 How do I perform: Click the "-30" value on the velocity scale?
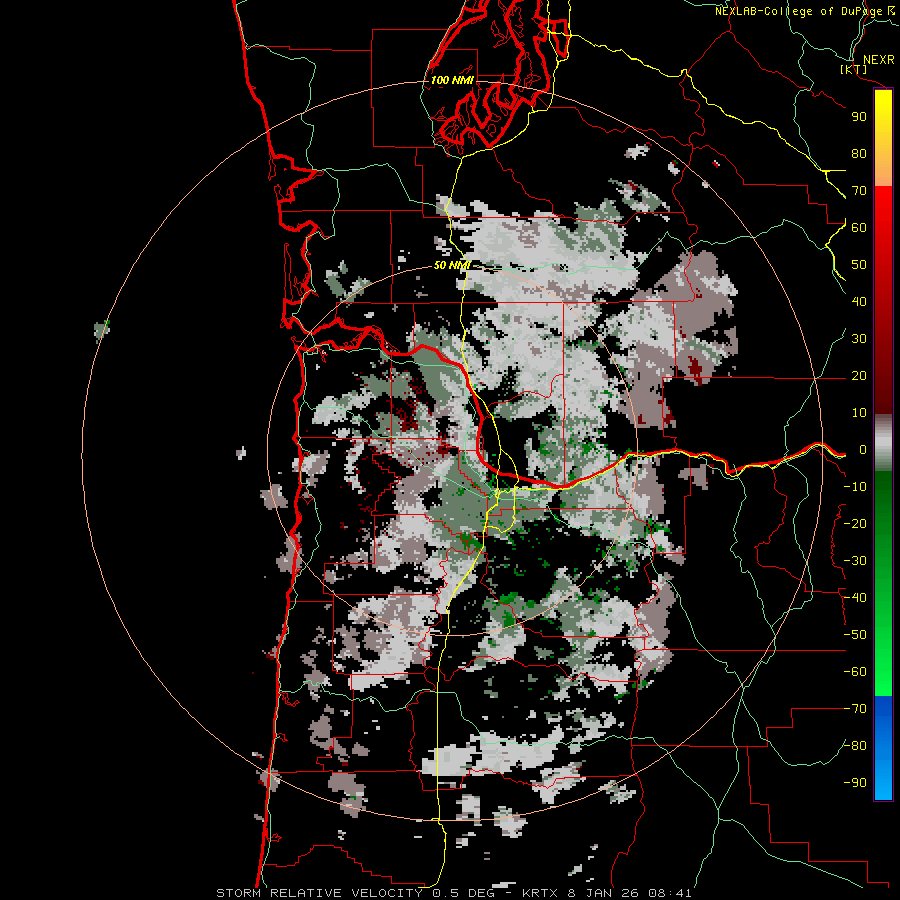click(x=855, y=561)
